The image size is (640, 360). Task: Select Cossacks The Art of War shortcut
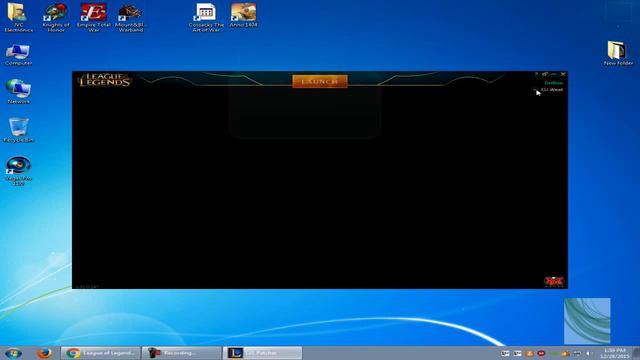coord(206,18)
